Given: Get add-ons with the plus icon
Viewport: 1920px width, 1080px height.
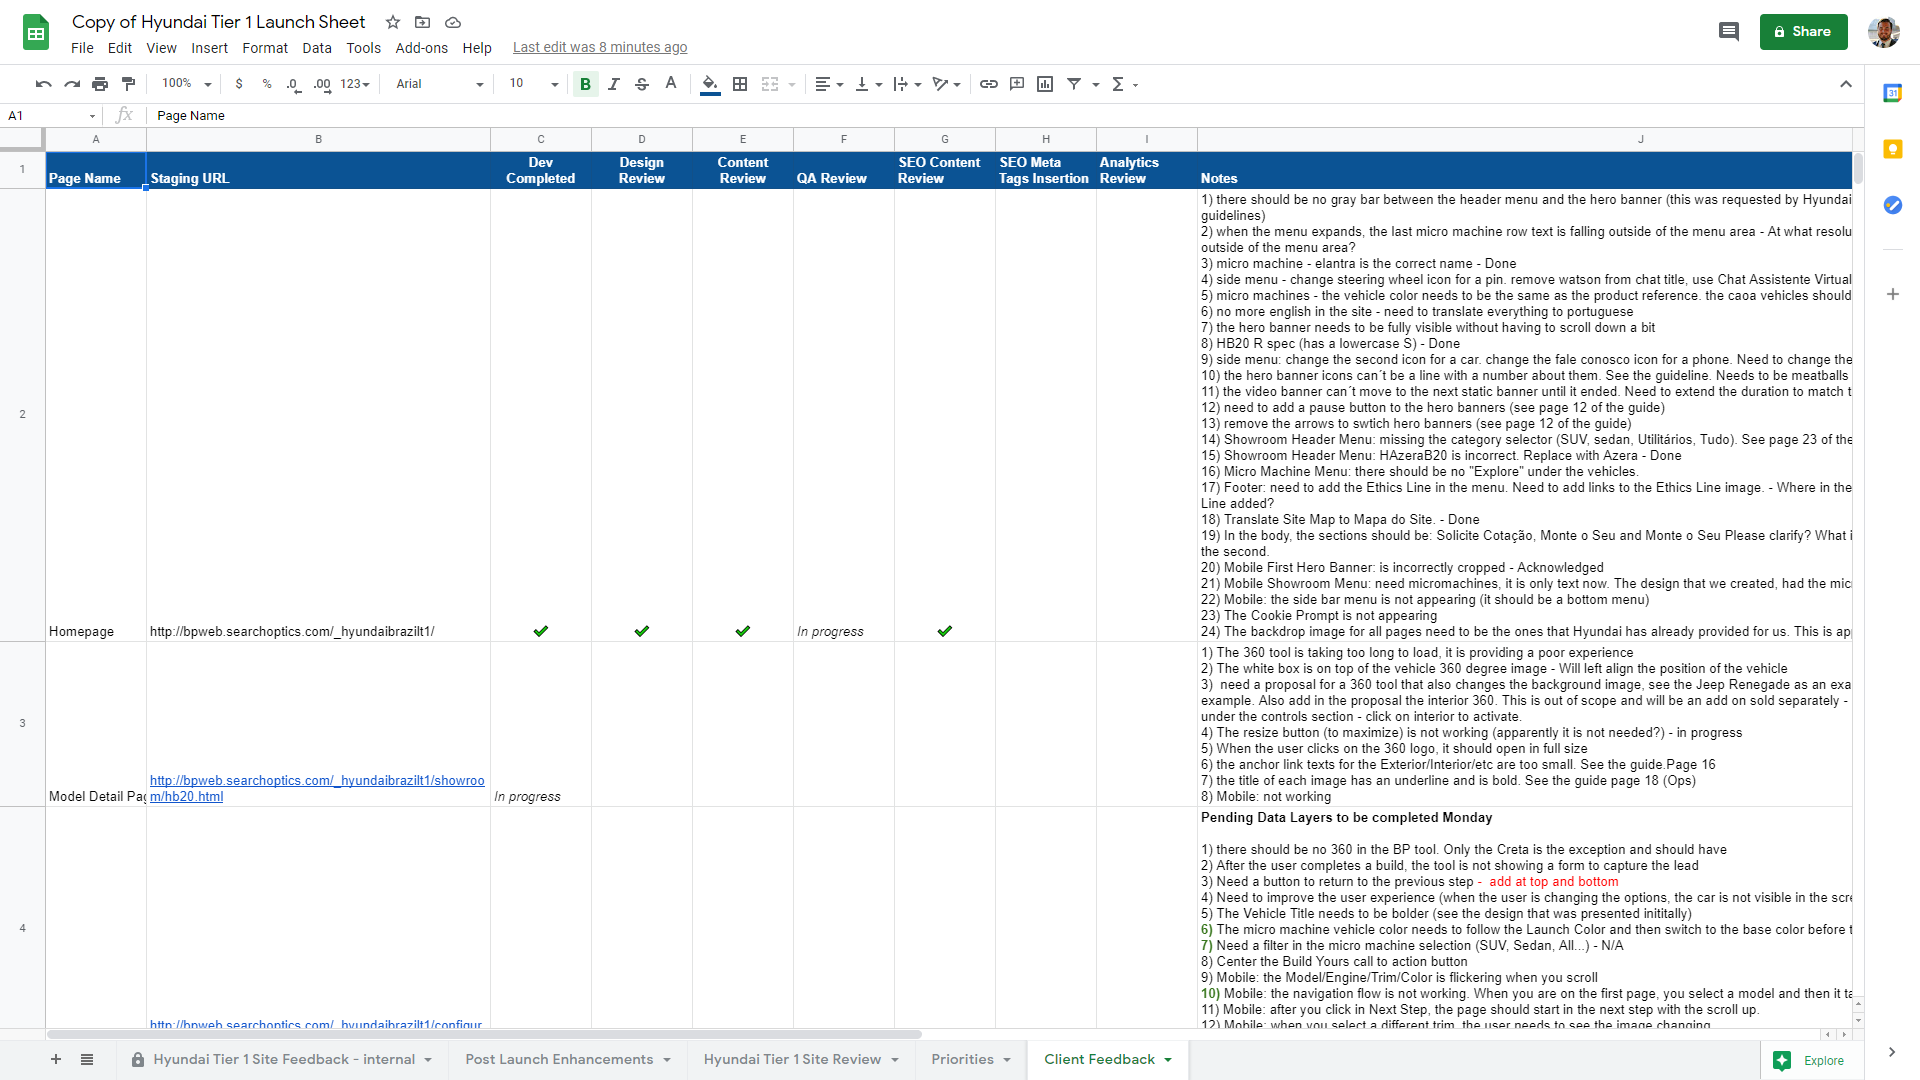Looking at the screenshot, I should [x=1892, y=294].
